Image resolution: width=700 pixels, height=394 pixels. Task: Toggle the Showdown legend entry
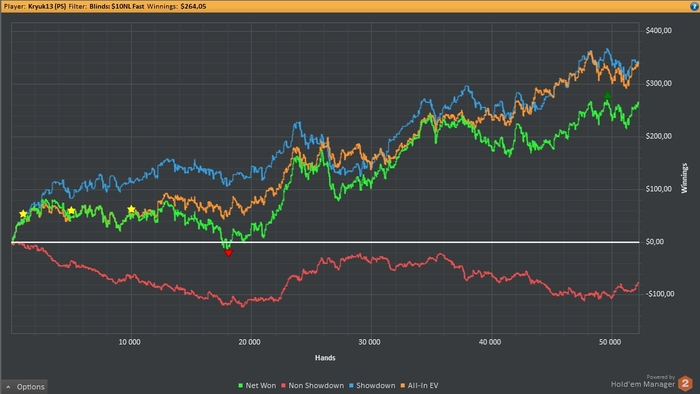372,386
